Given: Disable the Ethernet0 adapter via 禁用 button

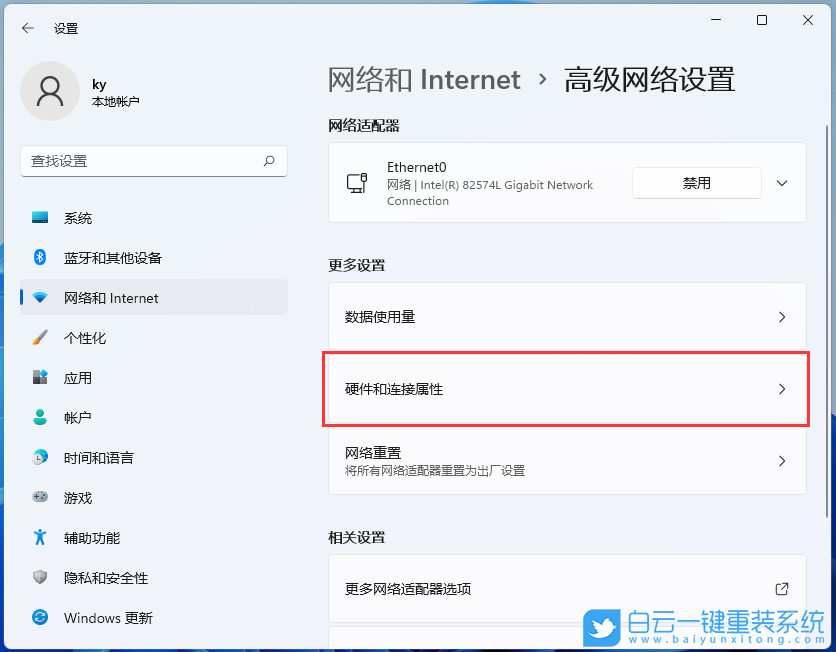Looking at the screenshot, I should (696, 182).
